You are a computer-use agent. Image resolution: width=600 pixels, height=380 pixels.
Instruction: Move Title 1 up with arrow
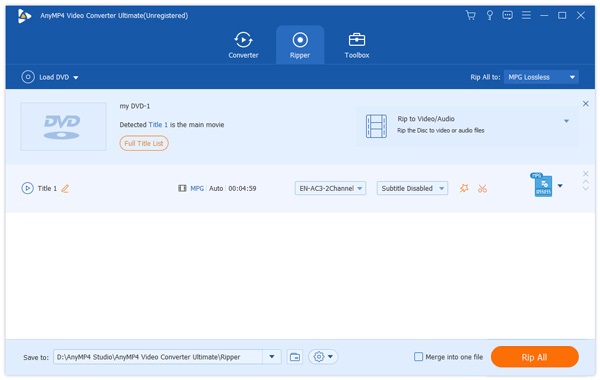click(585, 181)
